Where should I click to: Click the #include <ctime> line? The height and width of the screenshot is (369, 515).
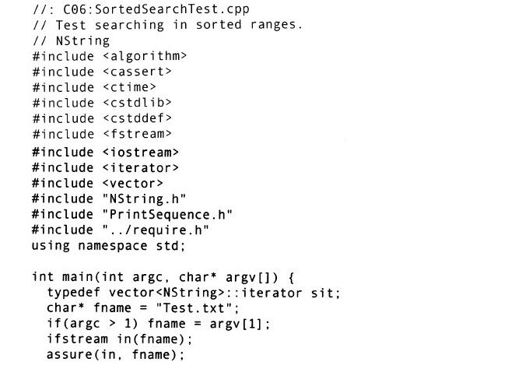94,87
